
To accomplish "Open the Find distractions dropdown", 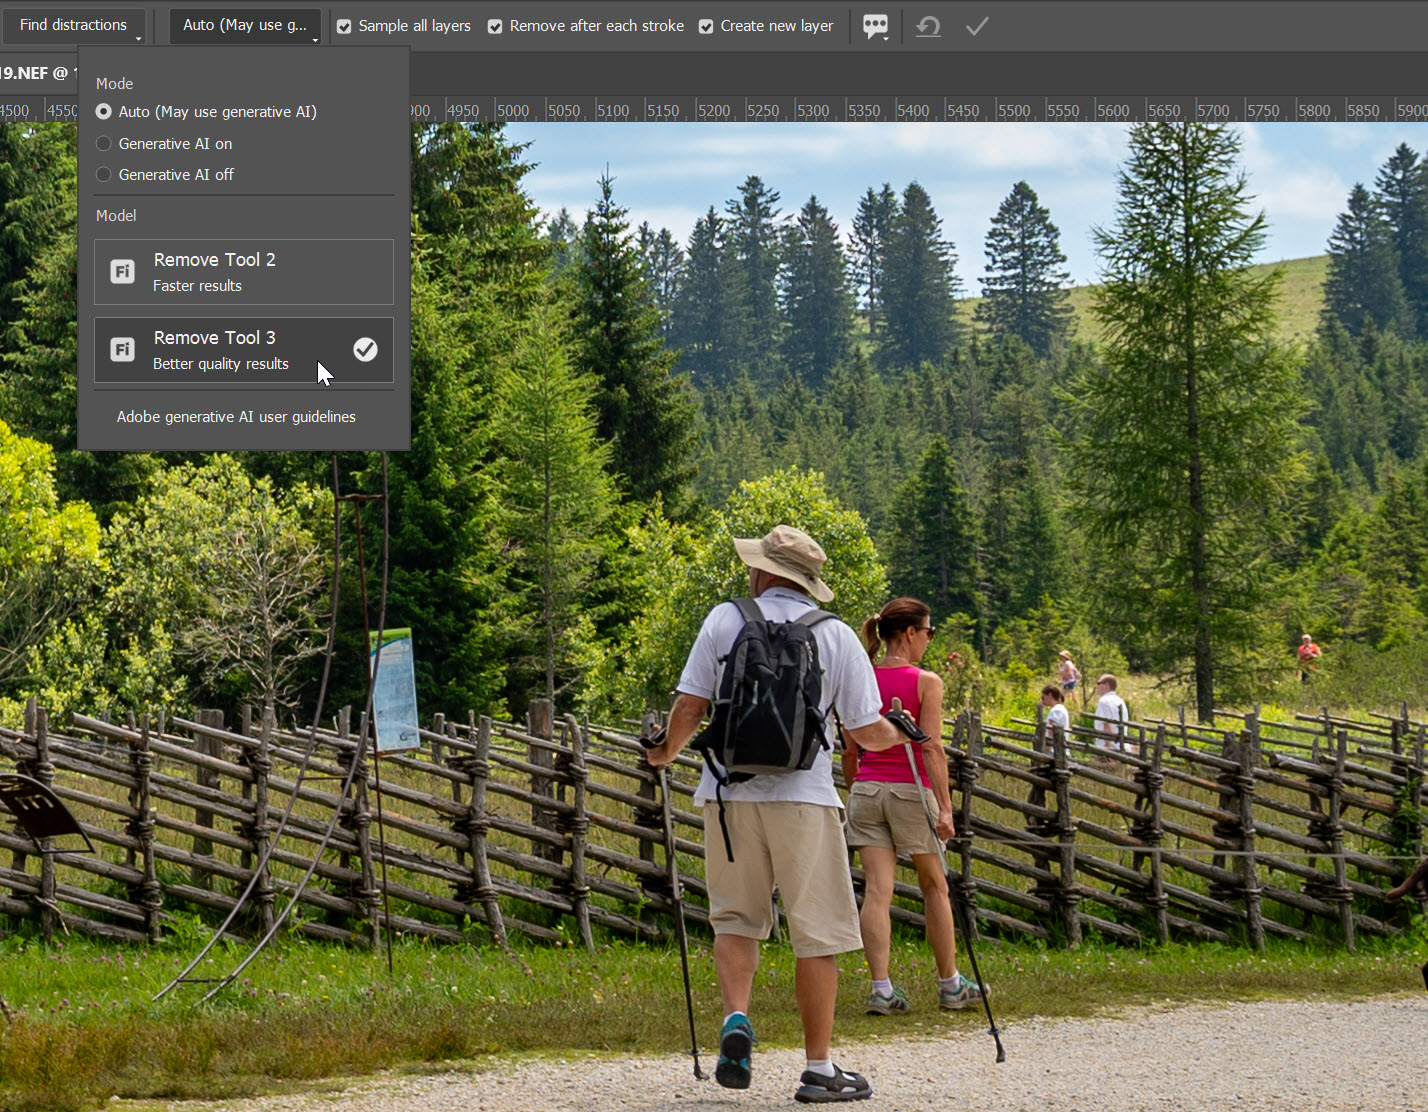I will [x=74, y=25].
